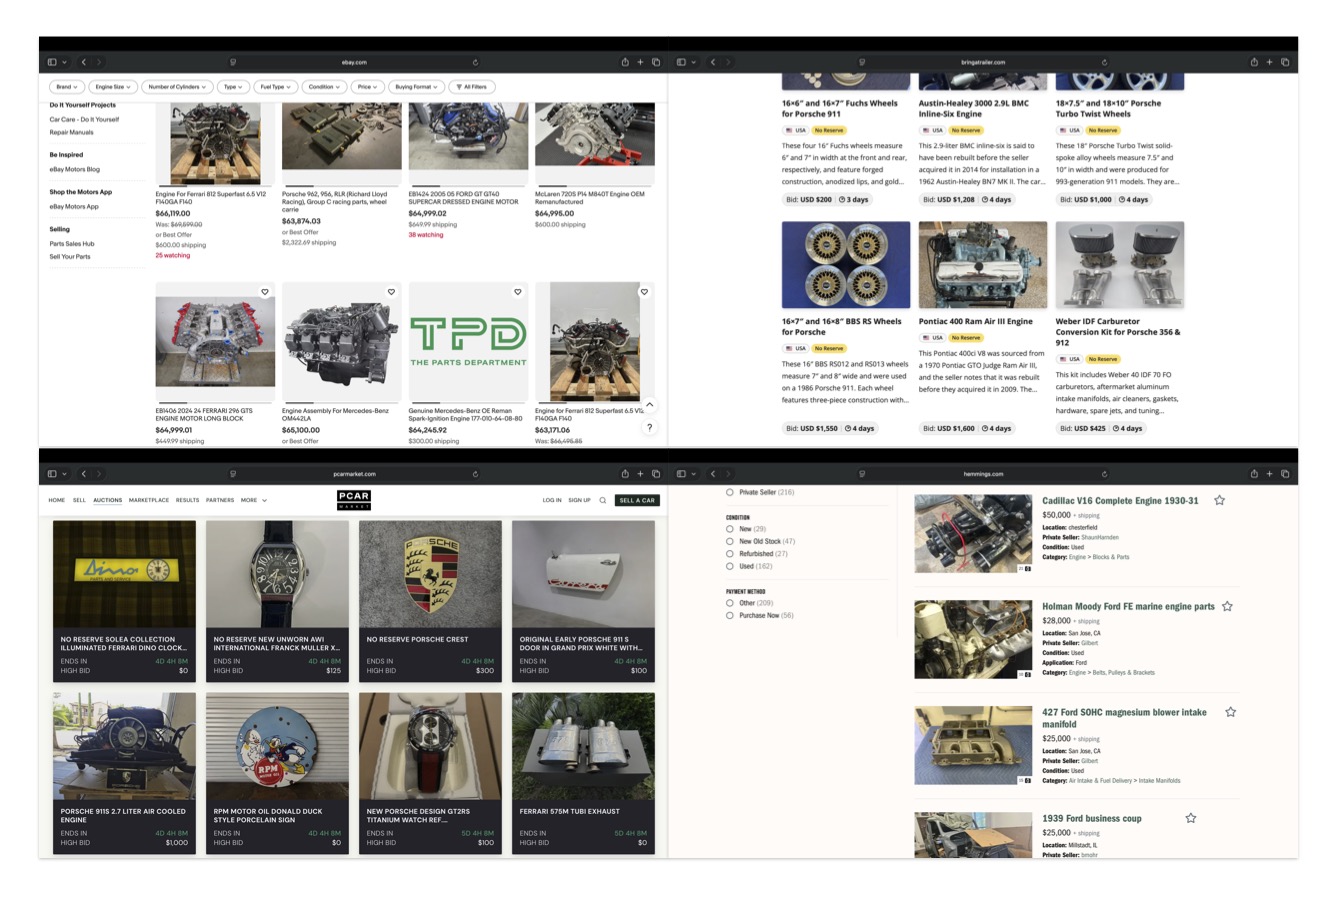The width and height of the screenshot is (1337, 899).
Task: Open the Brand filter dropdown on eBay
Action: click(x=66, y=87)
